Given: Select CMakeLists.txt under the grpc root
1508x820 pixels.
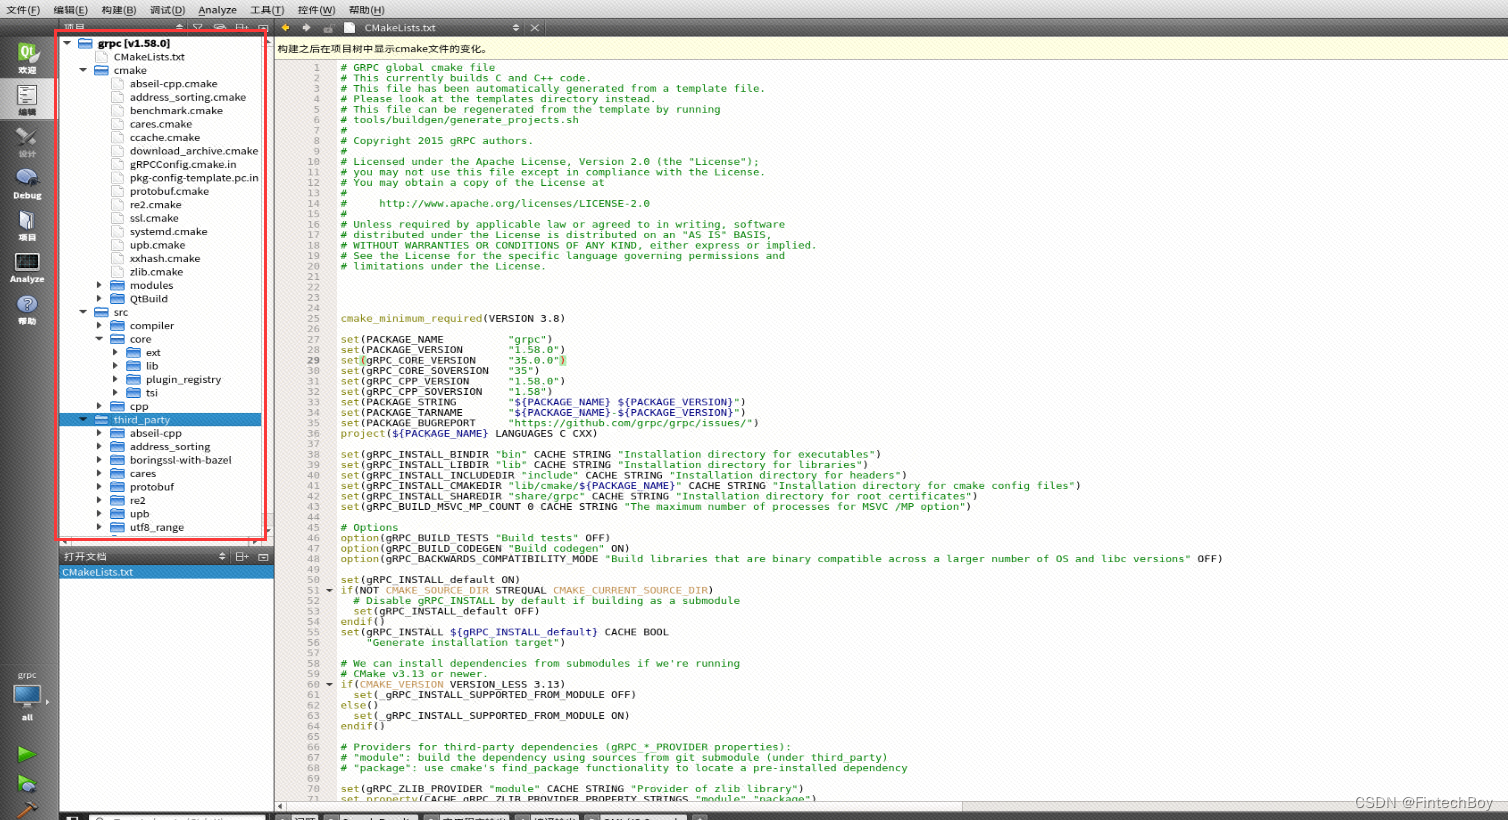Looking at the screenshot, I should pos(149,57).
